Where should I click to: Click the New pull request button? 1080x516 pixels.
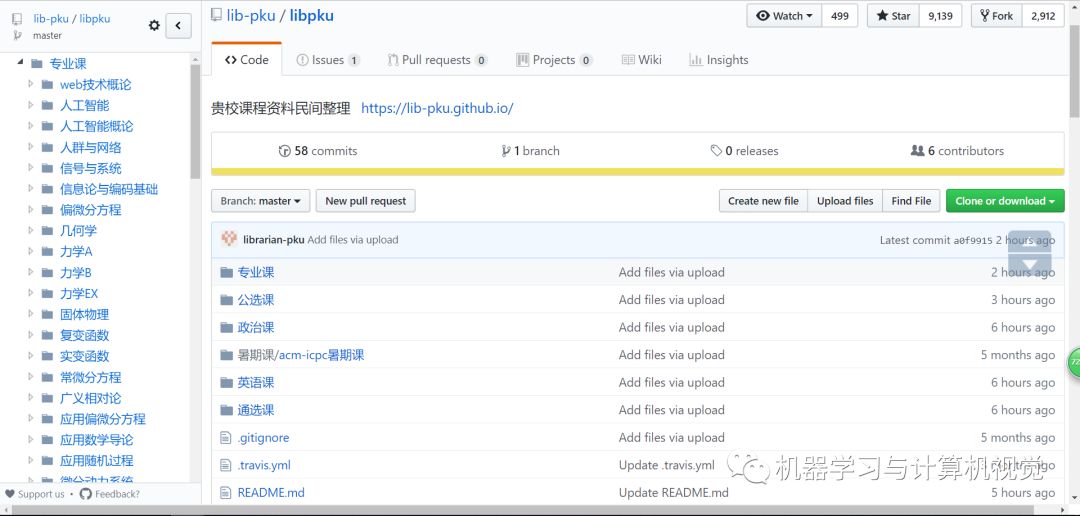pos(366,201)
